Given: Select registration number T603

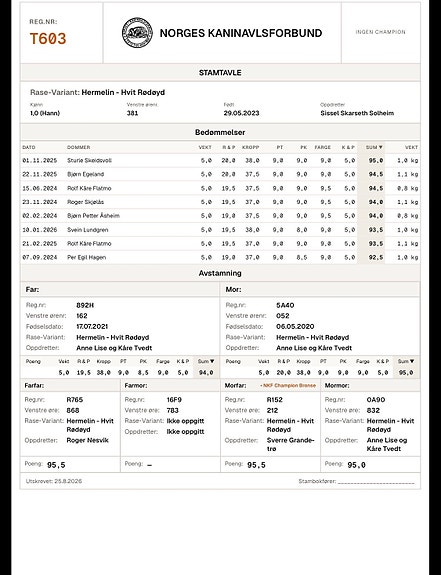Looking at the screenshot, I should coord(48,39).
